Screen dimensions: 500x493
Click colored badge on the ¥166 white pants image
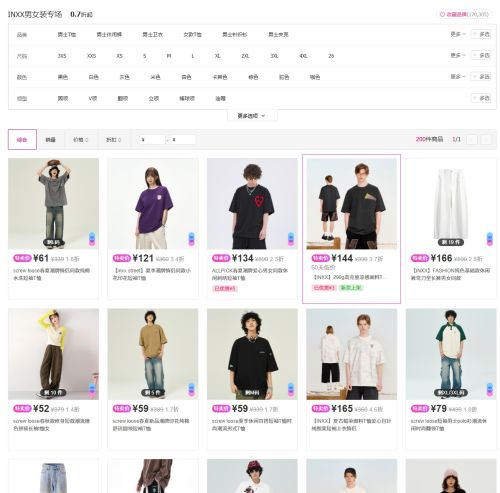pos(490,239)
